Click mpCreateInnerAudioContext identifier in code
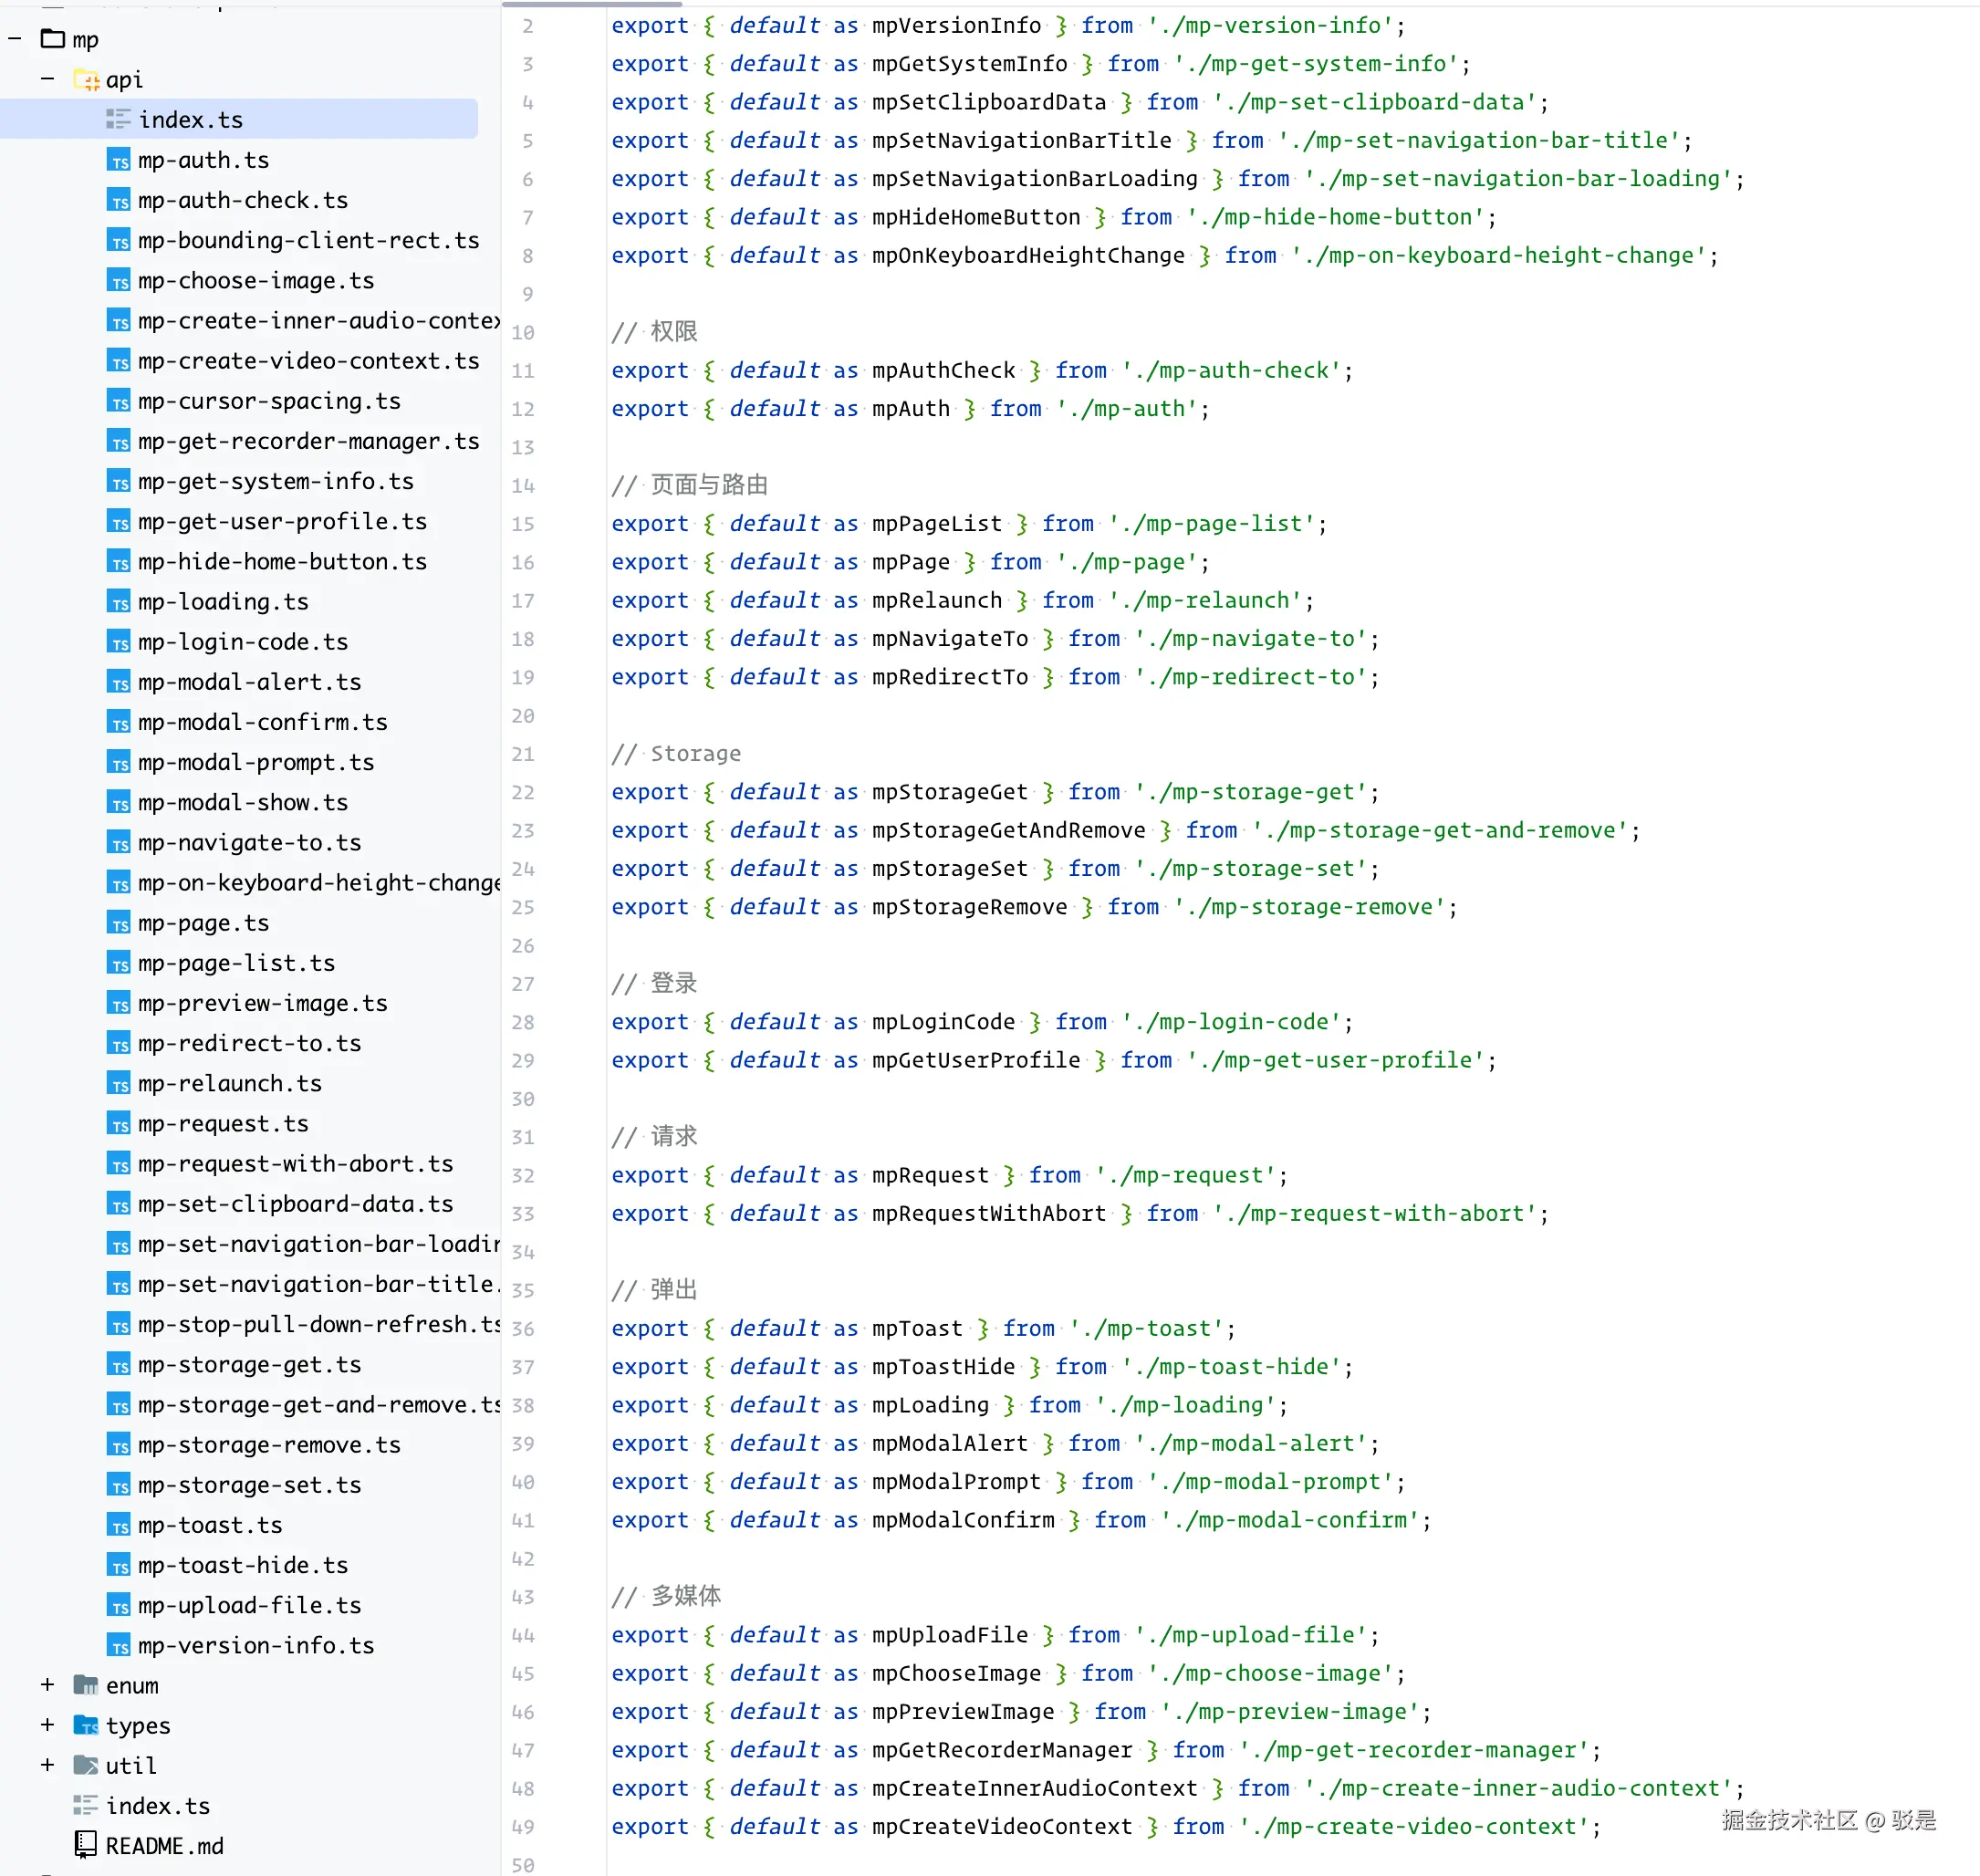1980x1876 pixels. (1034, 1788)
